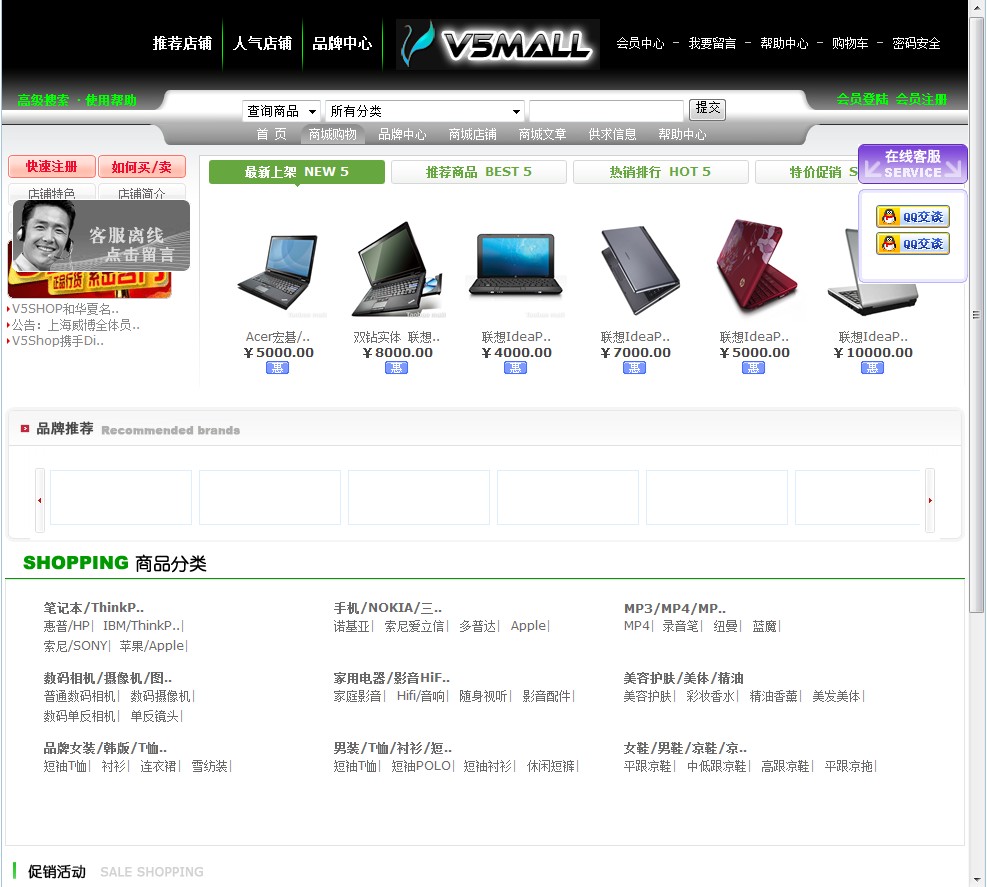The height and width of the screenshot is (887, 987).
Task: Click 人气店铺 in the top header
Action: [x=262, y=43]
